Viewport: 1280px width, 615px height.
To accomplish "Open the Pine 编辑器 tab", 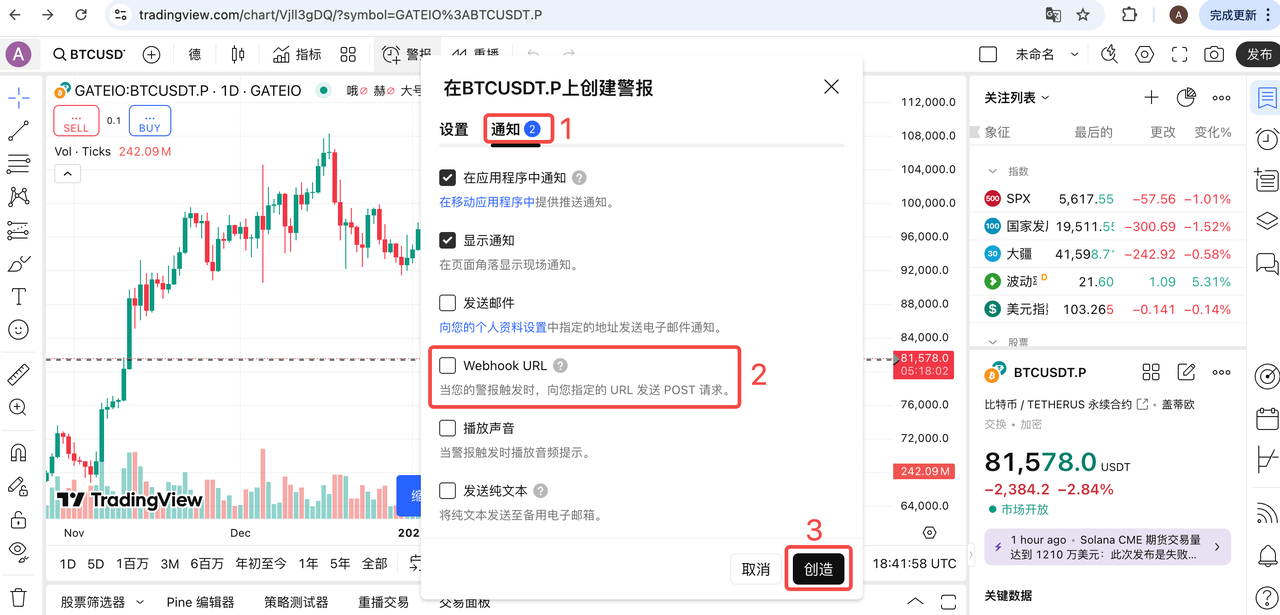I will (200, 602).
